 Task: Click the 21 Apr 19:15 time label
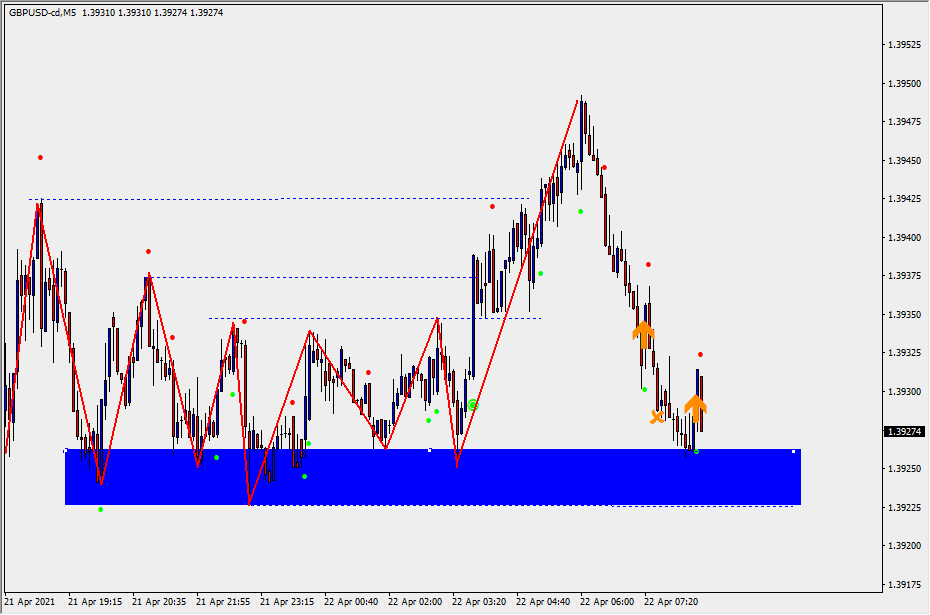click(95, 602)
